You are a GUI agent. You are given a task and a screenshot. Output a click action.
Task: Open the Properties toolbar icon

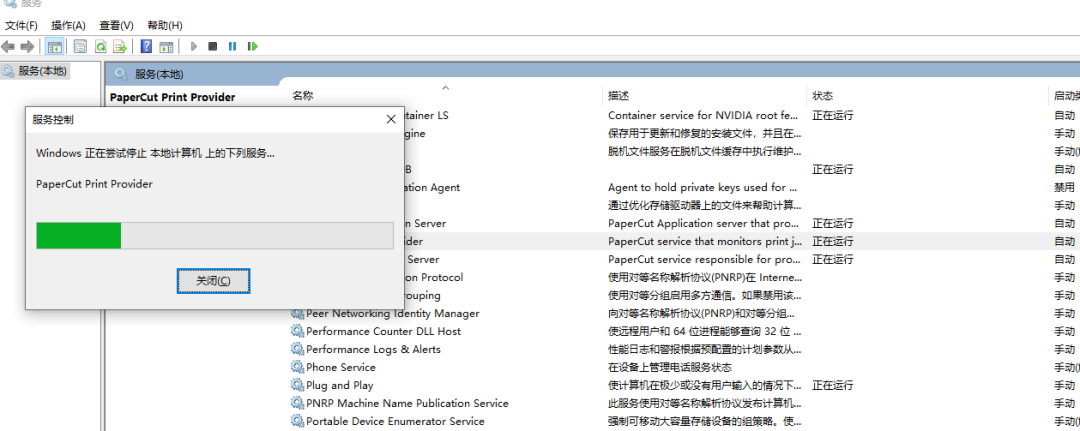point(81,47)
